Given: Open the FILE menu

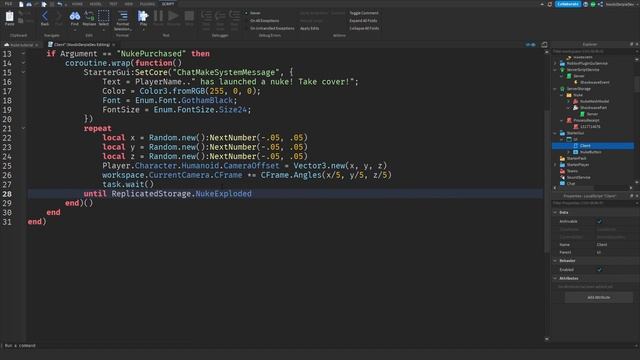Looking at the screenshot, I should click(x=8, y=4).
